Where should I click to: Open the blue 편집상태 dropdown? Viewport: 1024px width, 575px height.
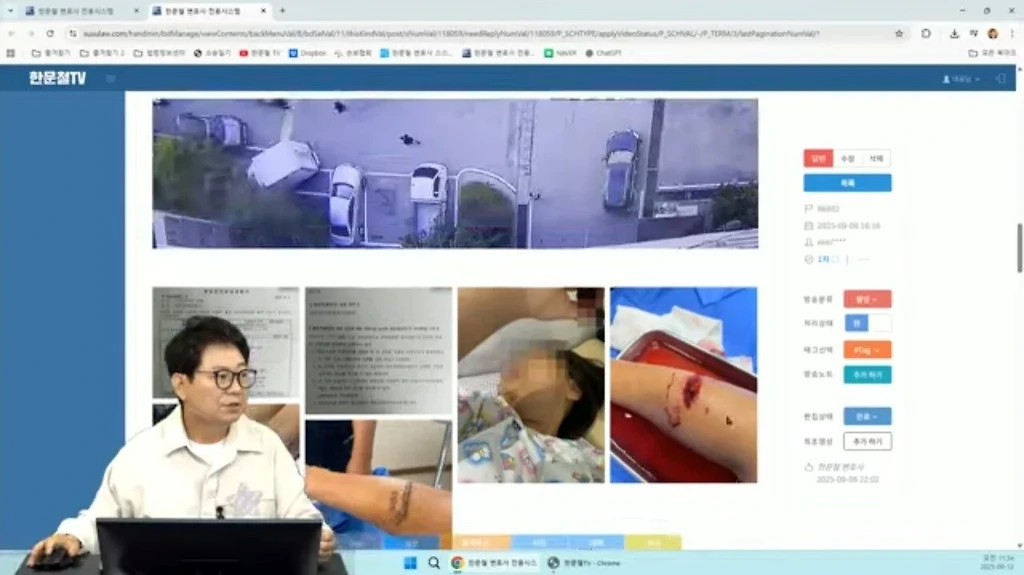[867, 416]
